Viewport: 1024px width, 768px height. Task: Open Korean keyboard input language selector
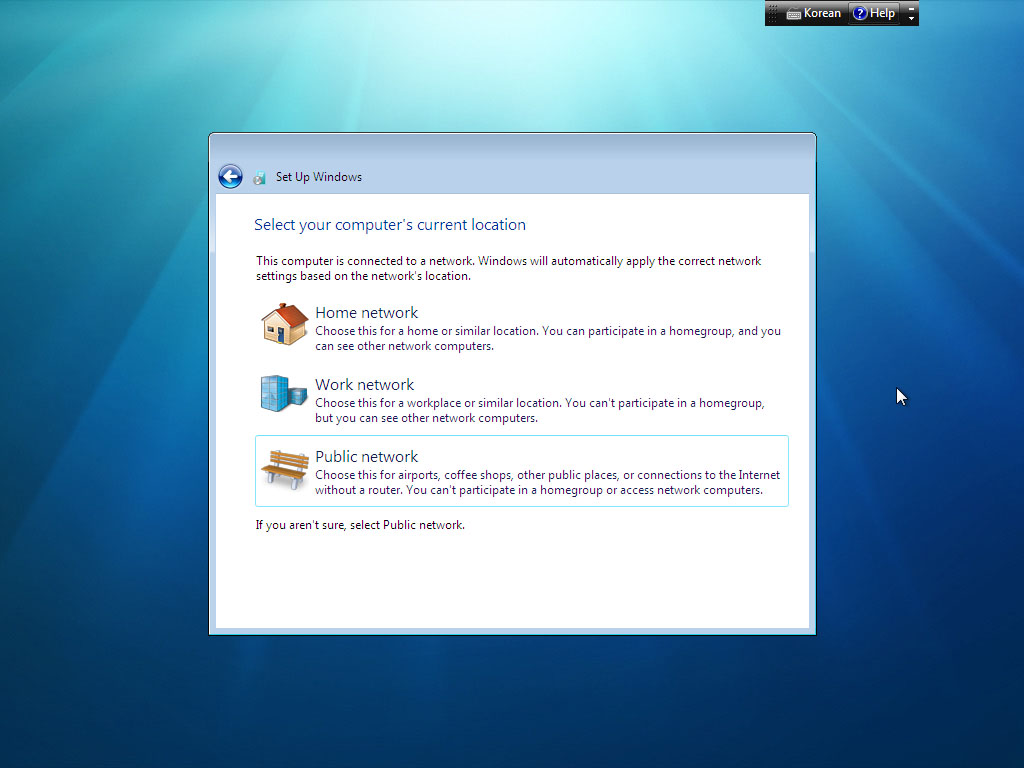[x=813, y=13]
